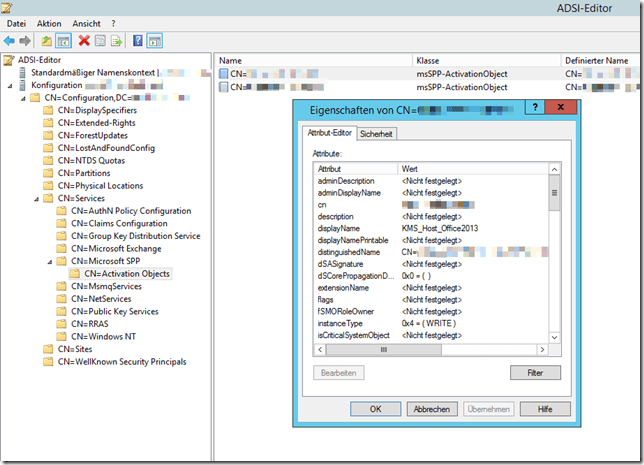Go up one level via folder icon
This screenshot has height=465, width=644.
point(46,41)
